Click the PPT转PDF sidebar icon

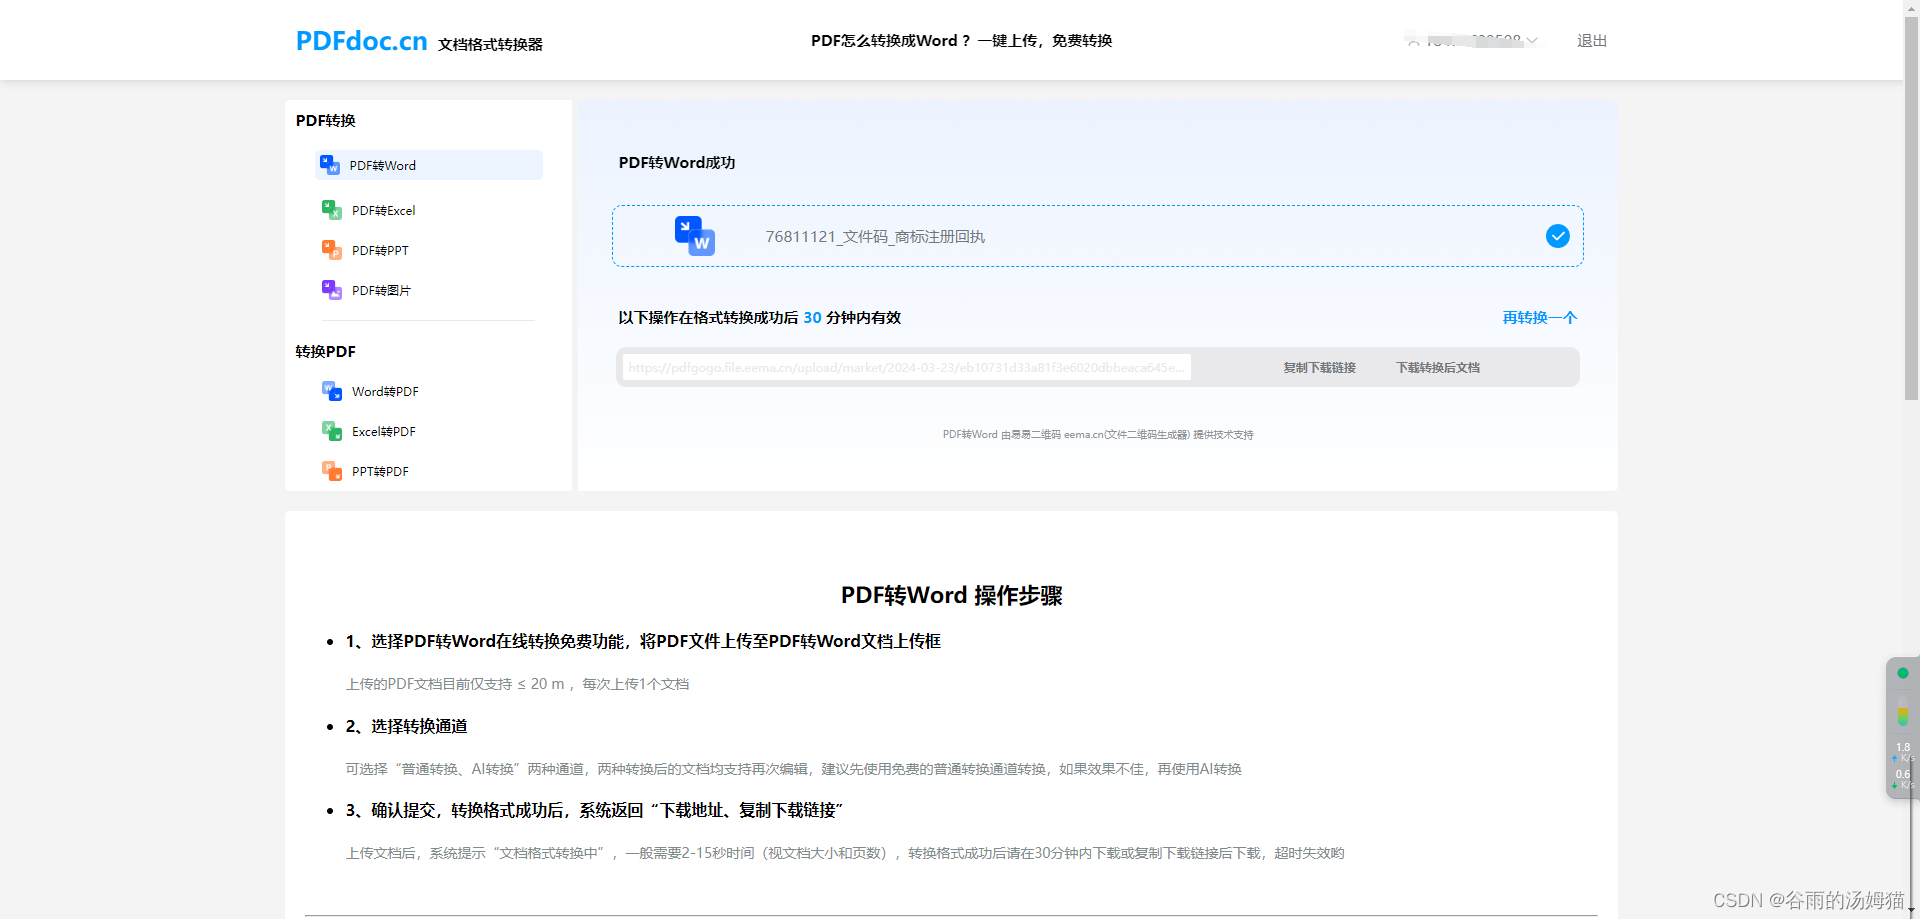pos(332,471)
